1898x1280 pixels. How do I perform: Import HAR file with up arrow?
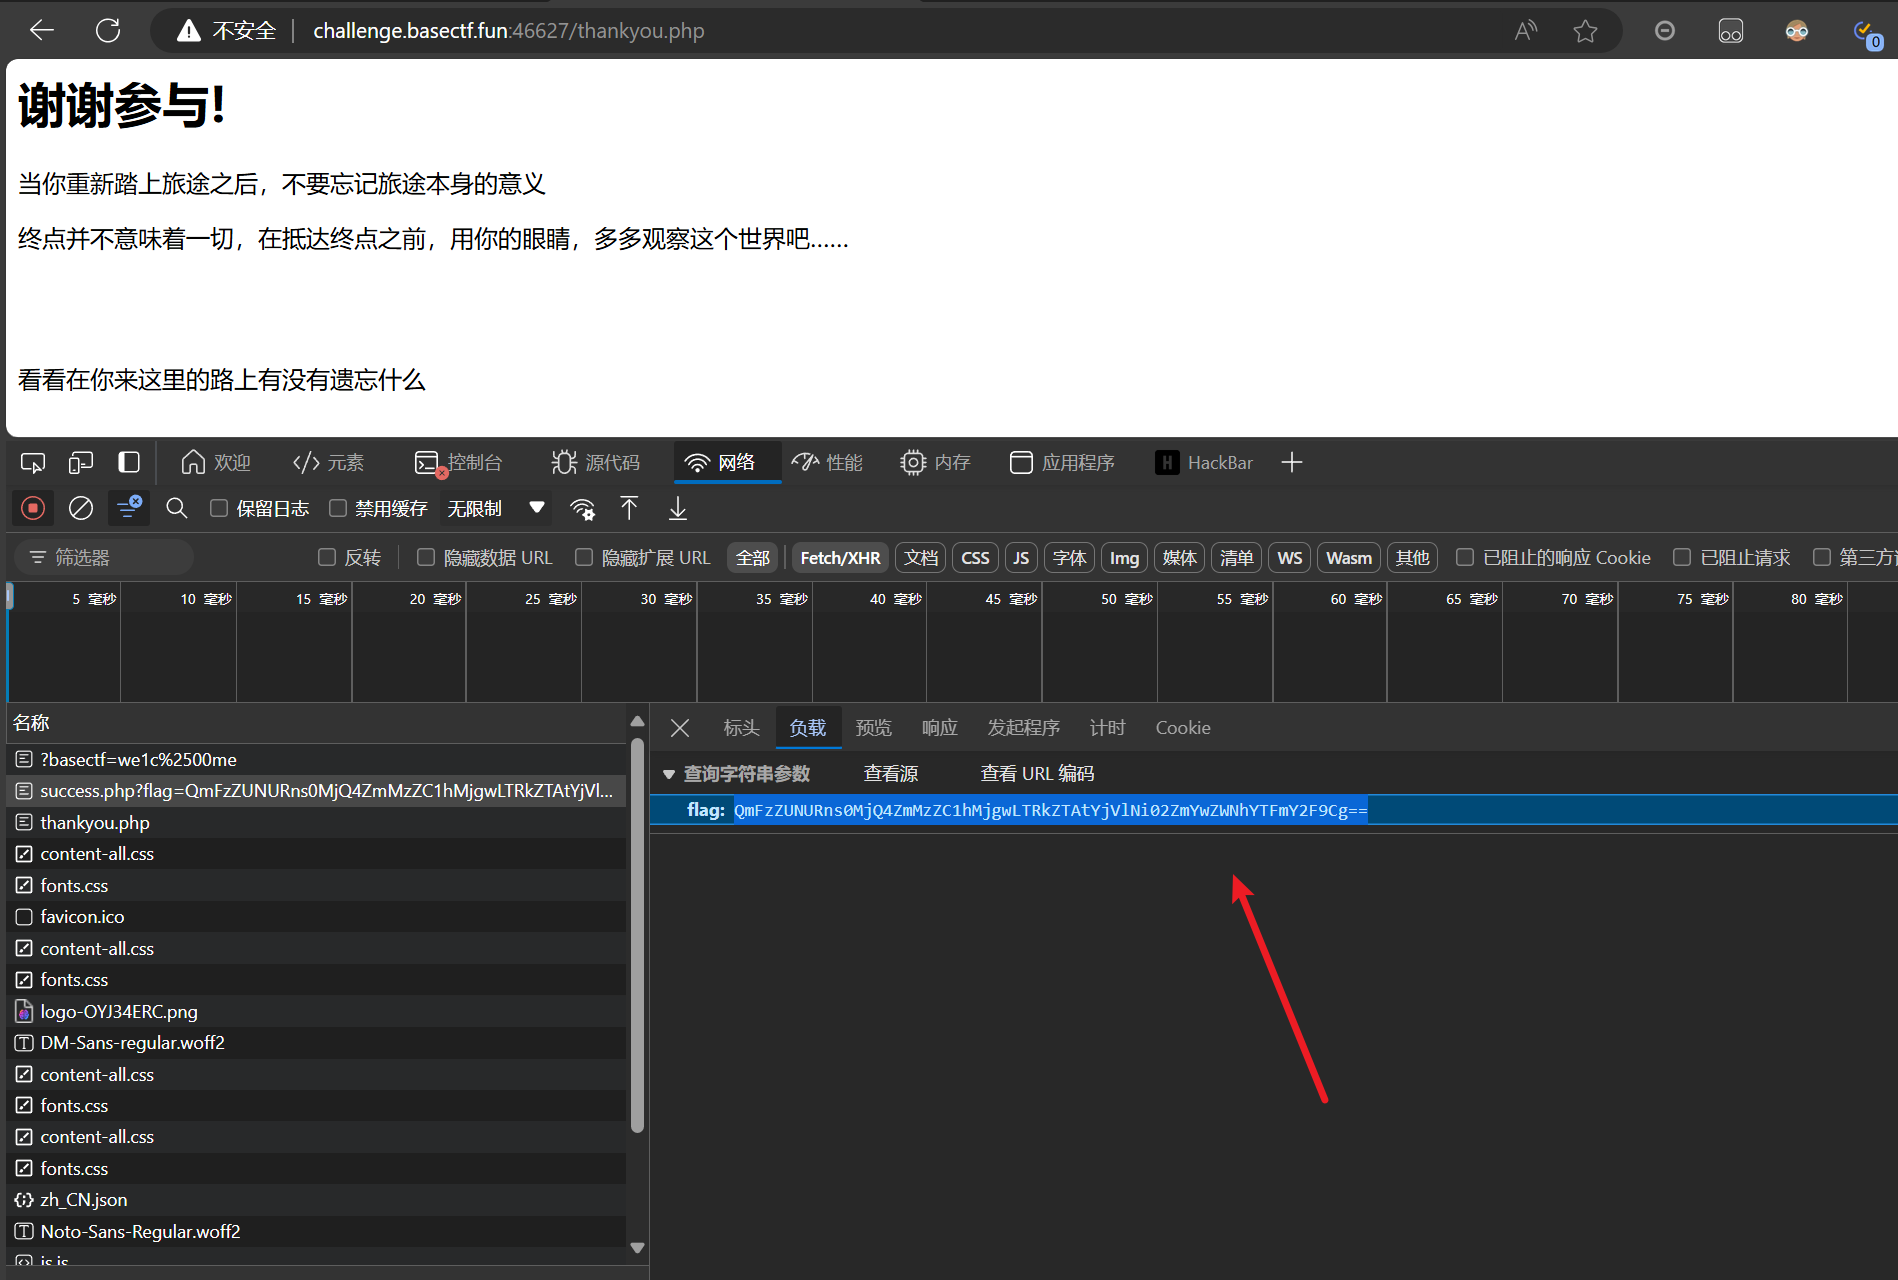coord(629,509)
